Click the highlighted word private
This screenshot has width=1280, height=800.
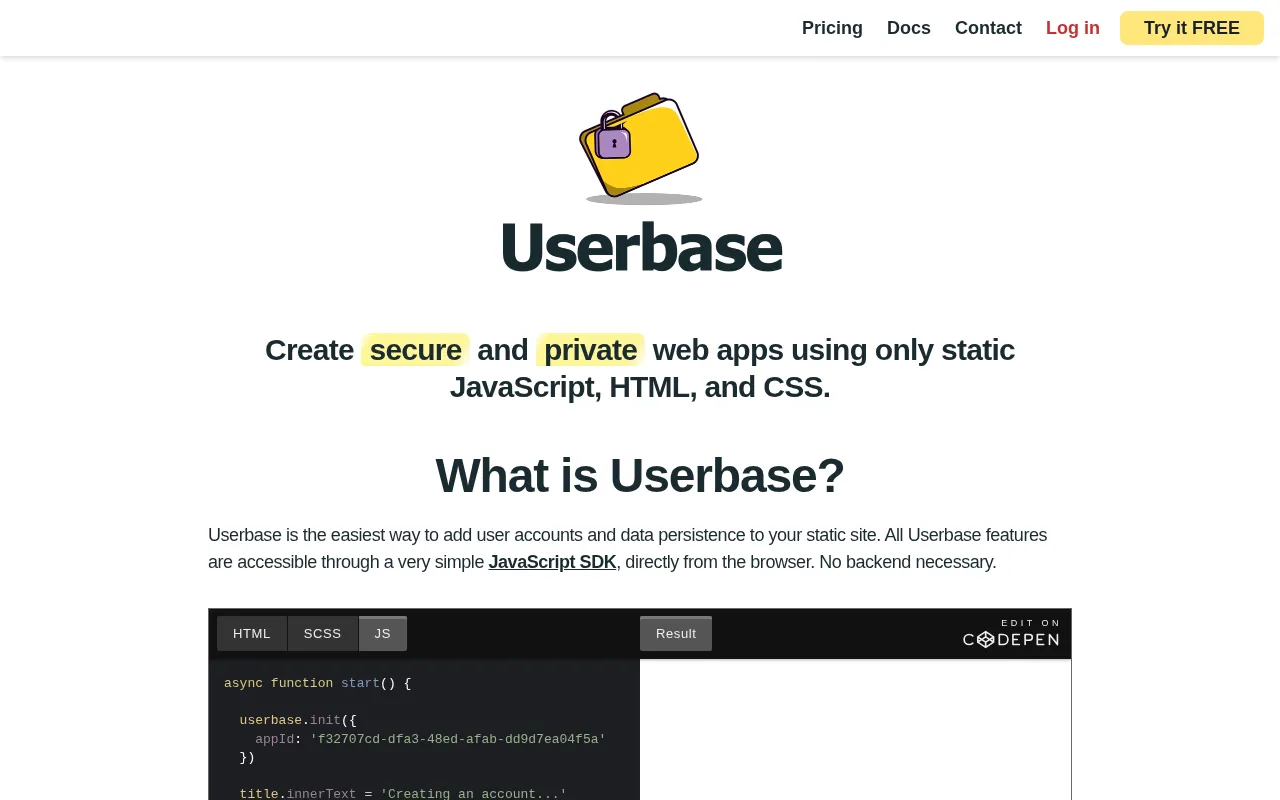[590, 350]
